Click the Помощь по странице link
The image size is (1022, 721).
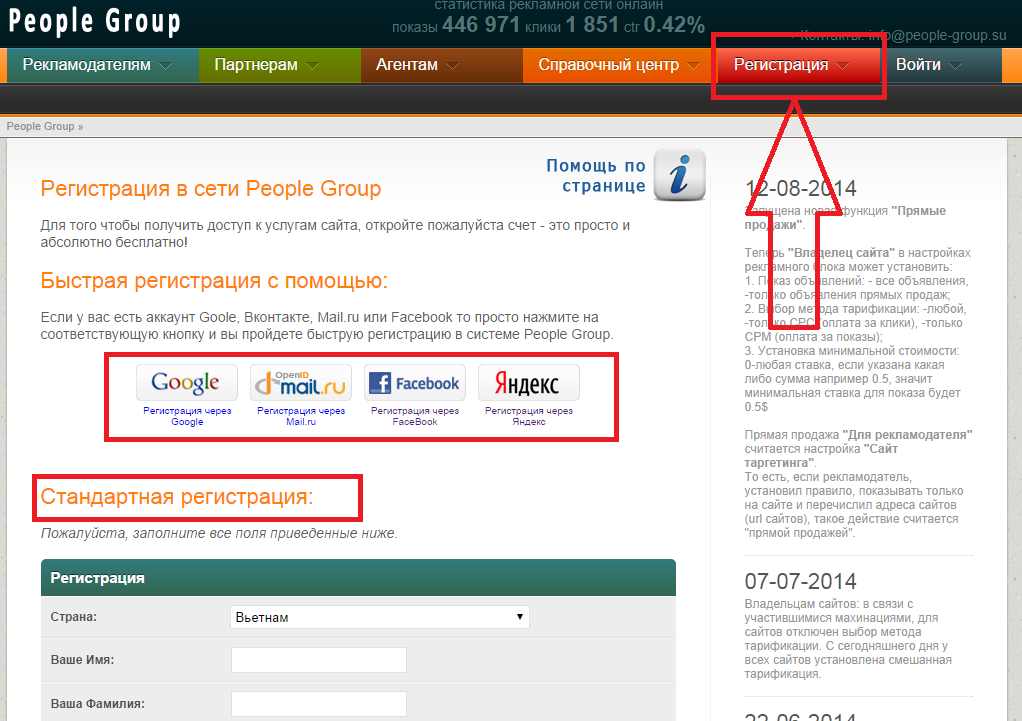click(x=596, y=175)
